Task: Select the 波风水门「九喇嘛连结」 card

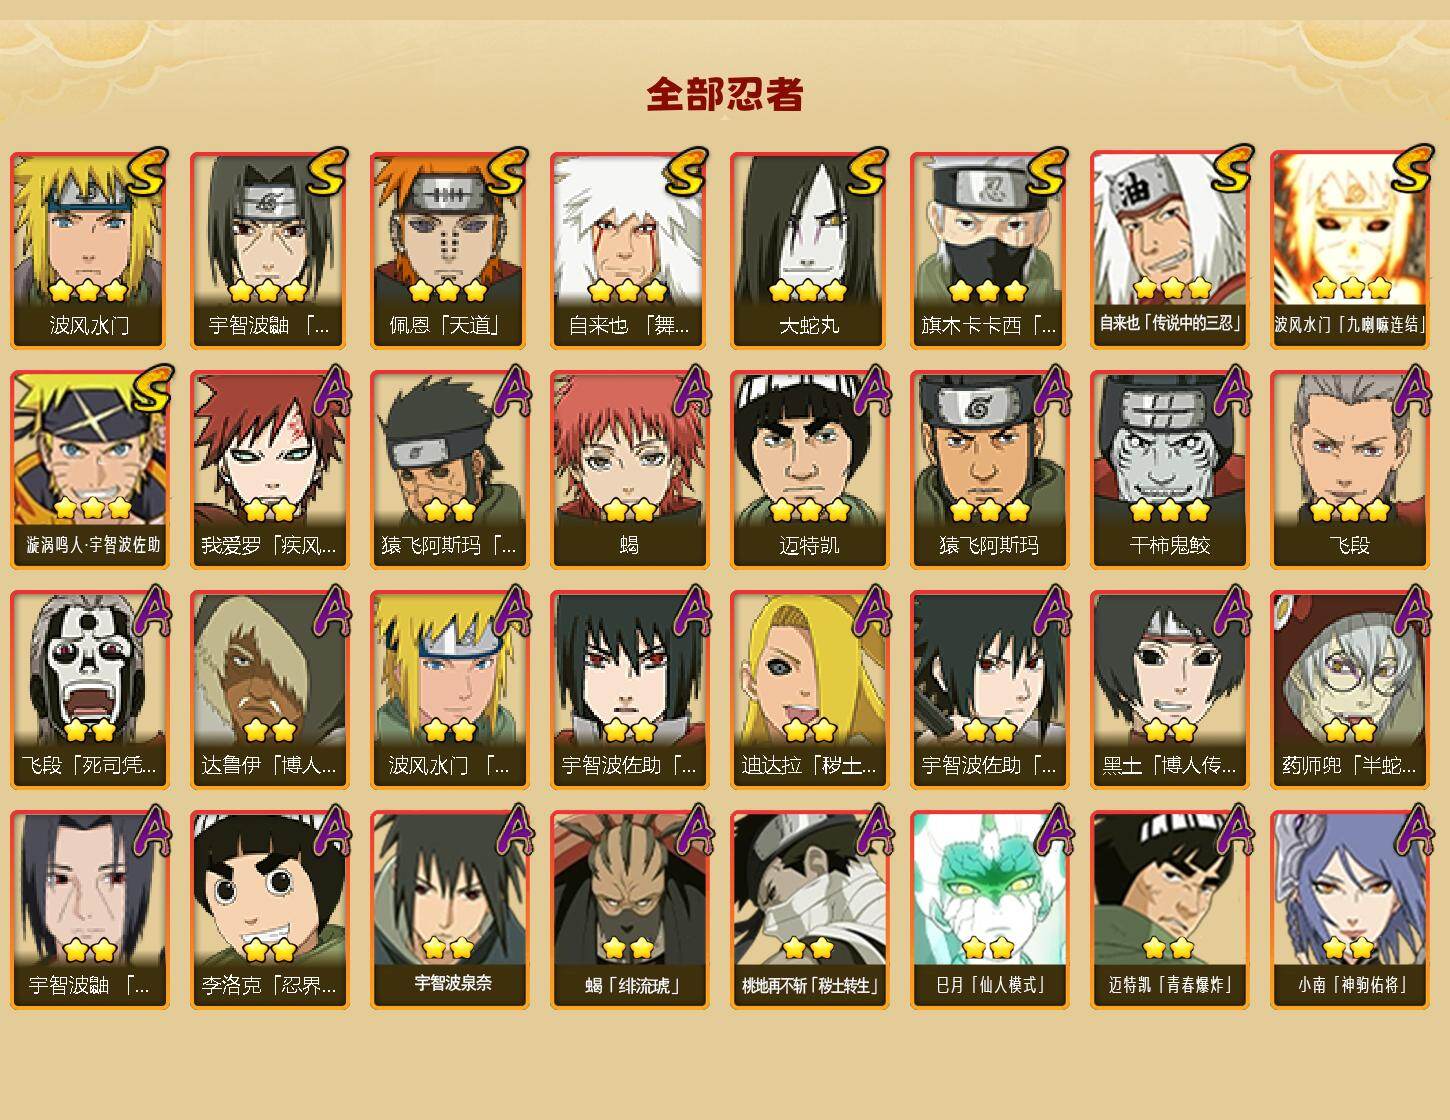Action: 1349,250
